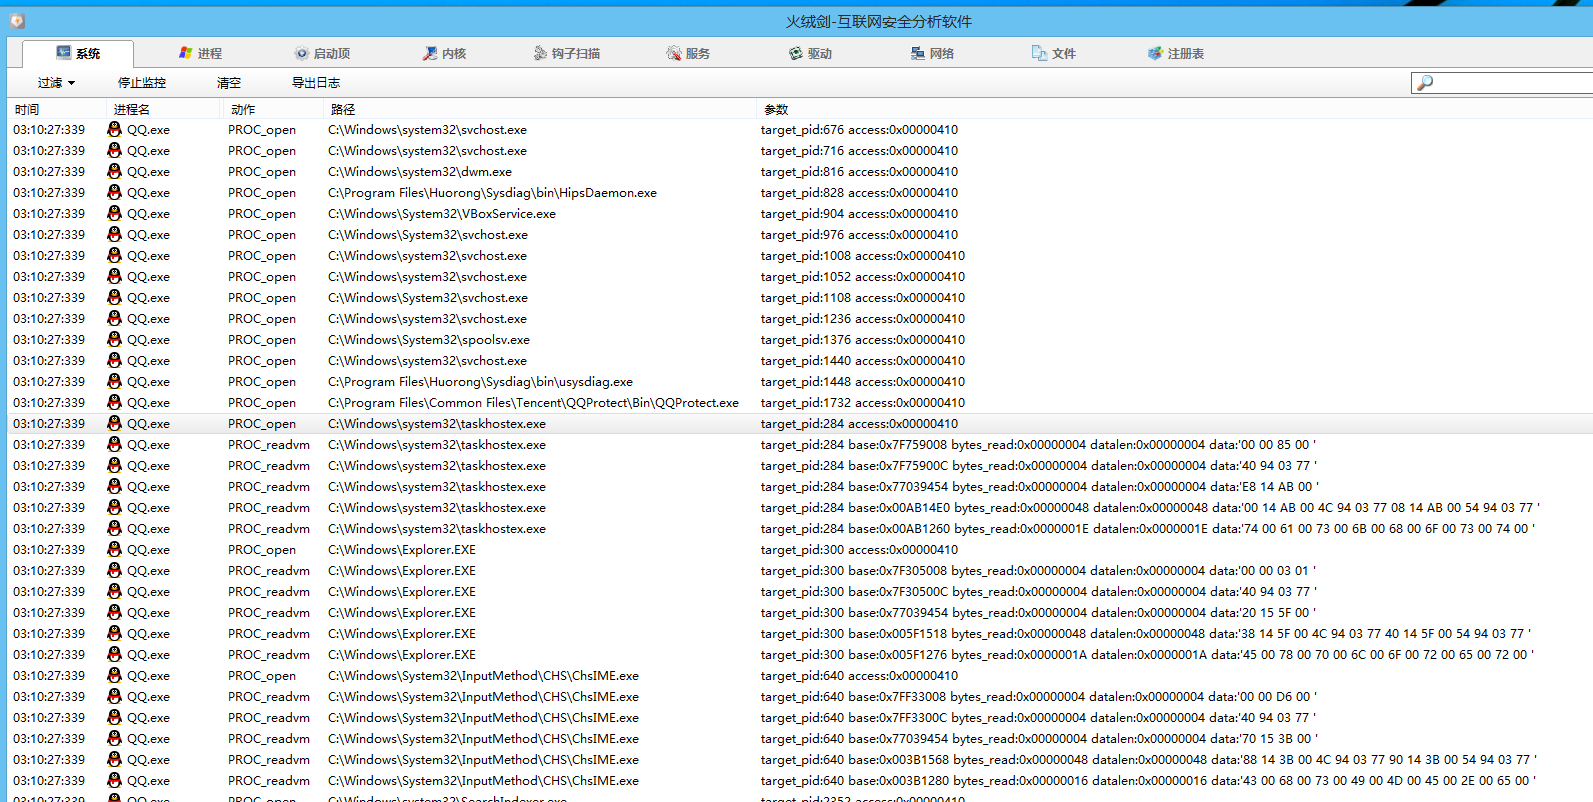Click 导出日志 button
The height and width of the screenshot is (802, 1593).
(x=316, y=83)
